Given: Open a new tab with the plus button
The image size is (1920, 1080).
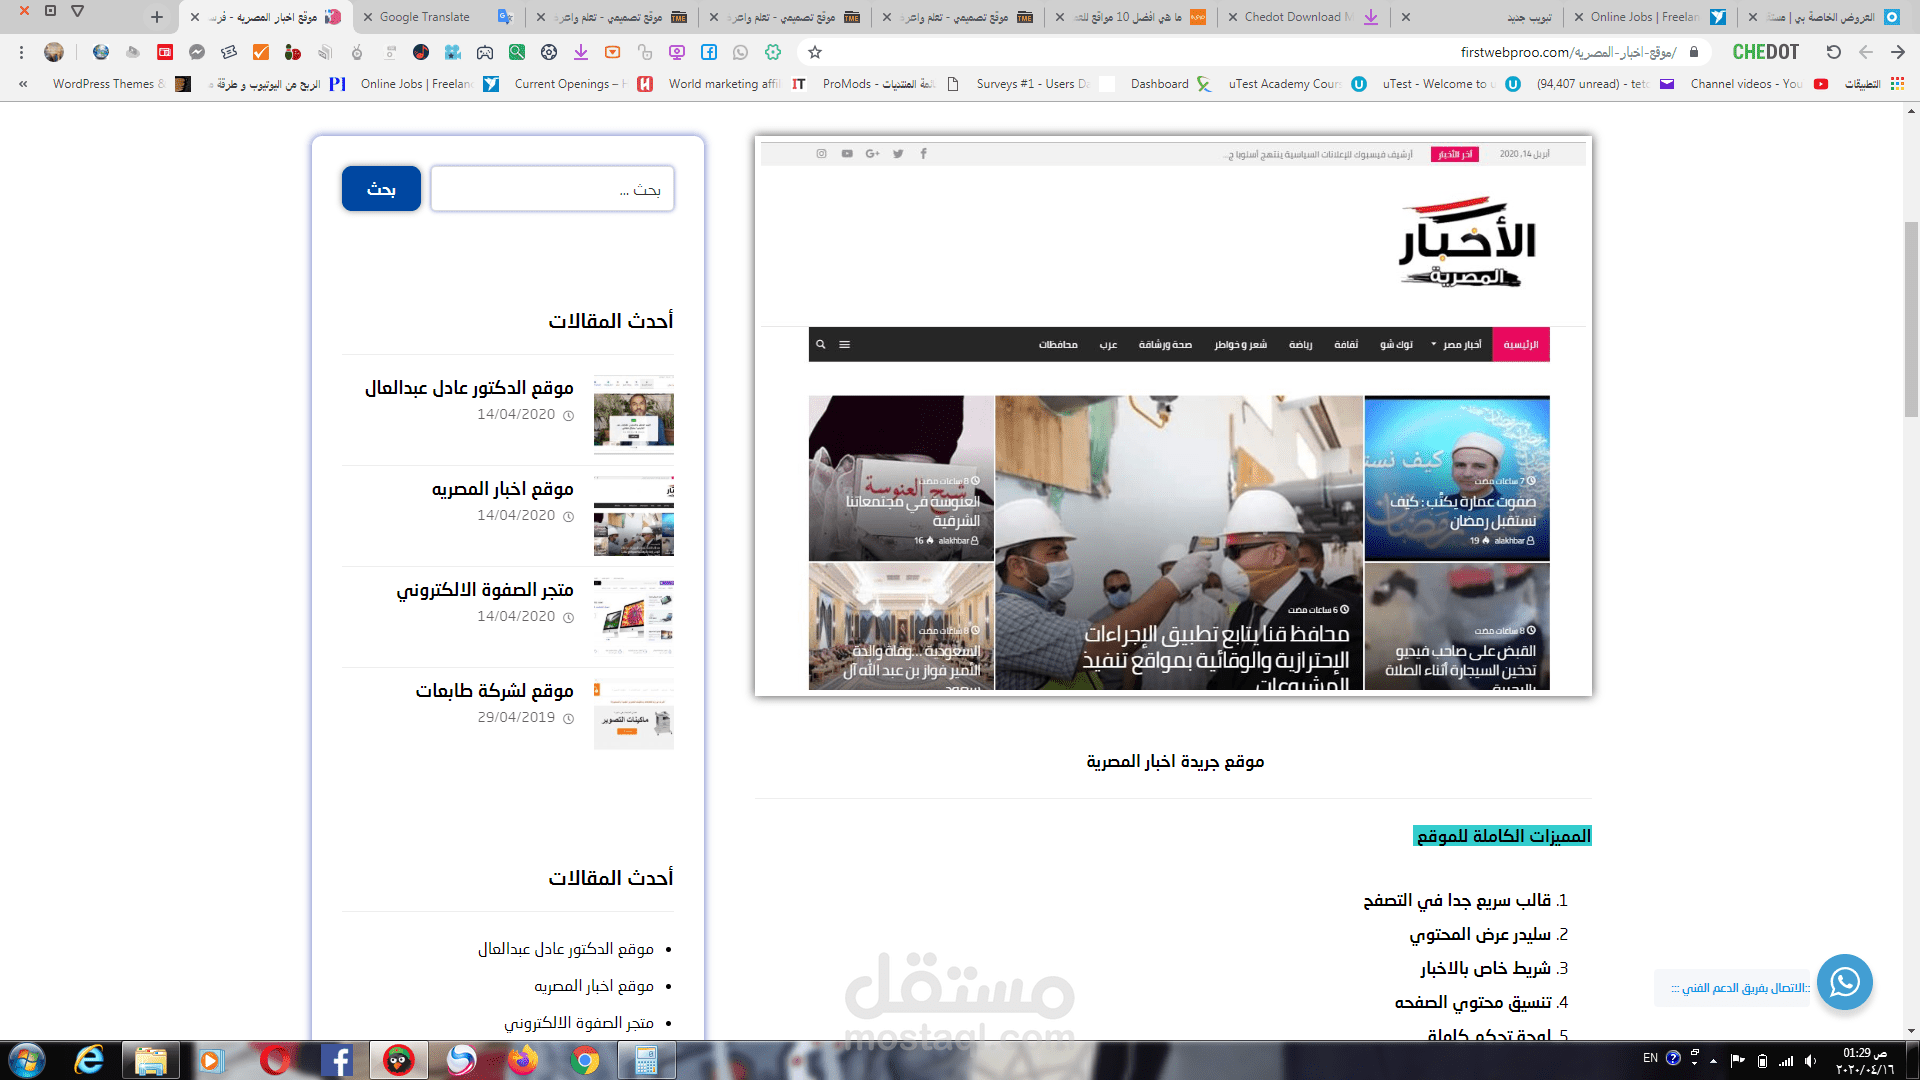Looking at the screenshot, I should click(x=157, y=17).
